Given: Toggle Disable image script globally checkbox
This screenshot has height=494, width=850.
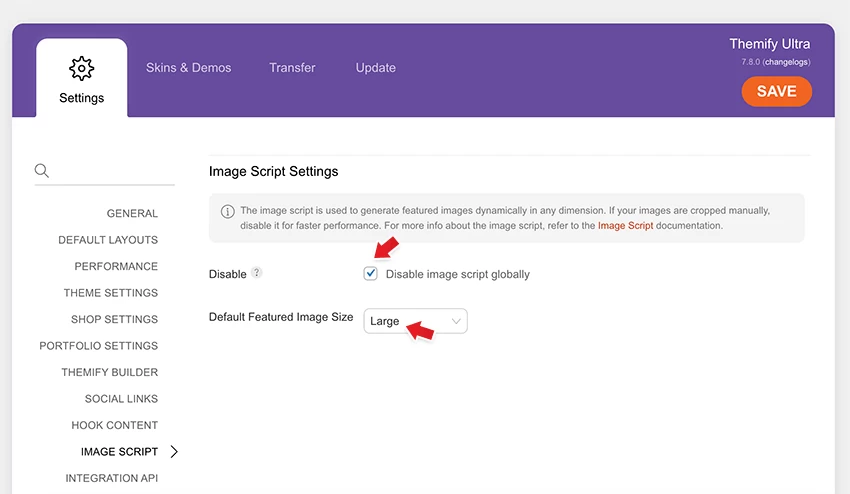Looking at the screenshot, I should pos(370,273).
